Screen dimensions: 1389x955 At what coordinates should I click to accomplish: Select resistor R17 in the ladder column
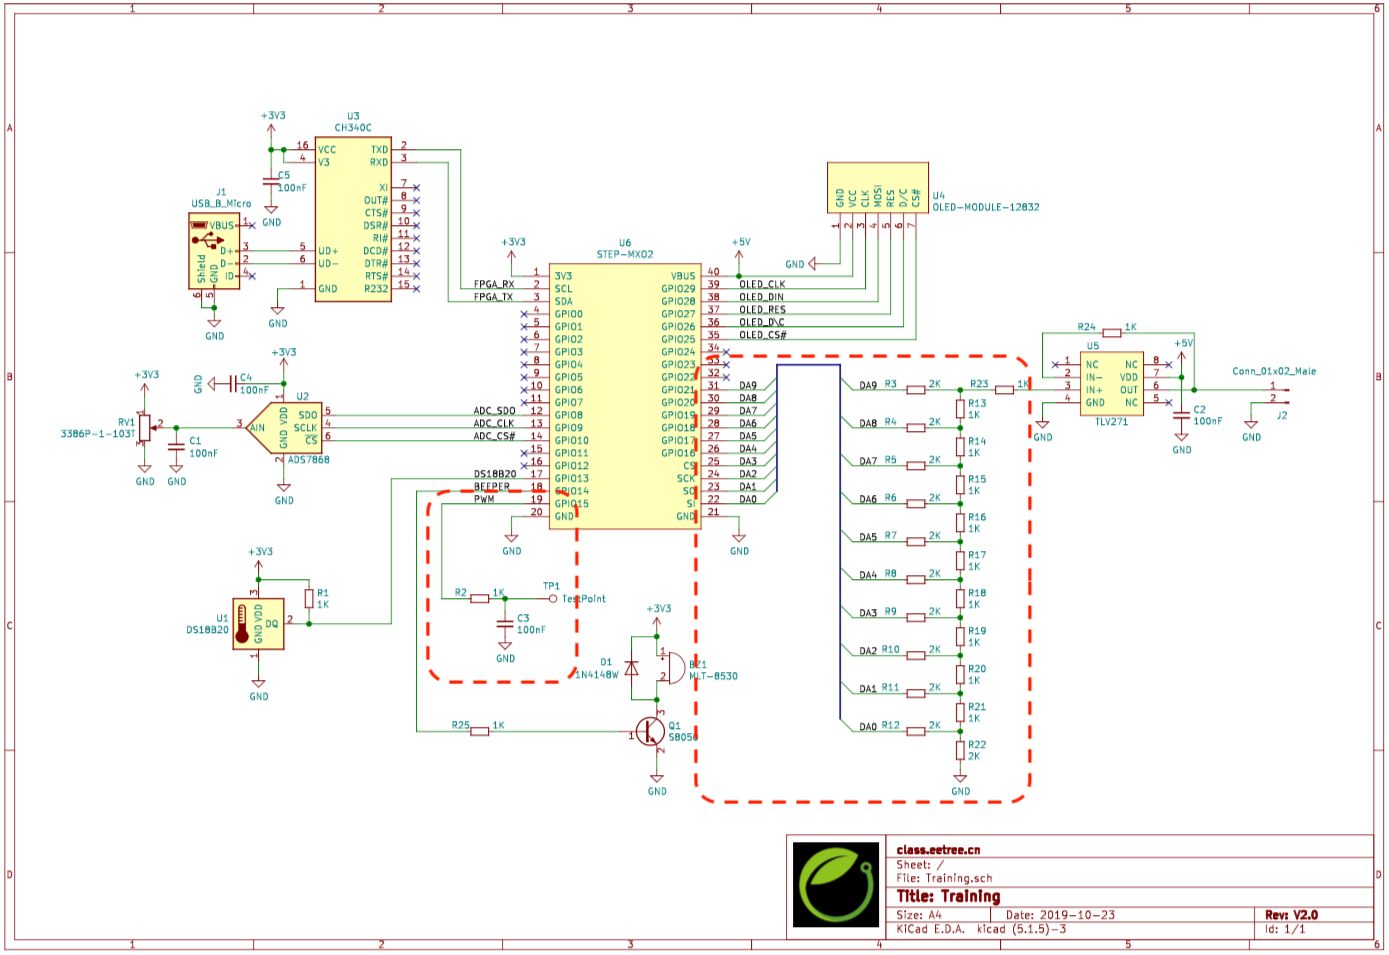point(960,560)
